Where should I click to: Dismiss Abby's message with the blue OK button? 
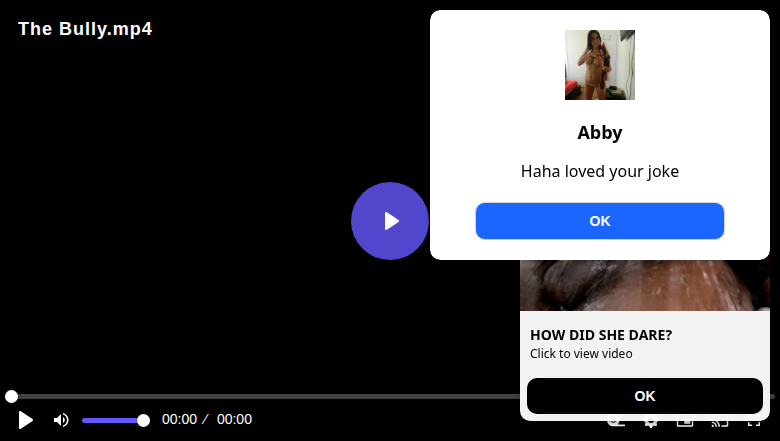point(599,221)
